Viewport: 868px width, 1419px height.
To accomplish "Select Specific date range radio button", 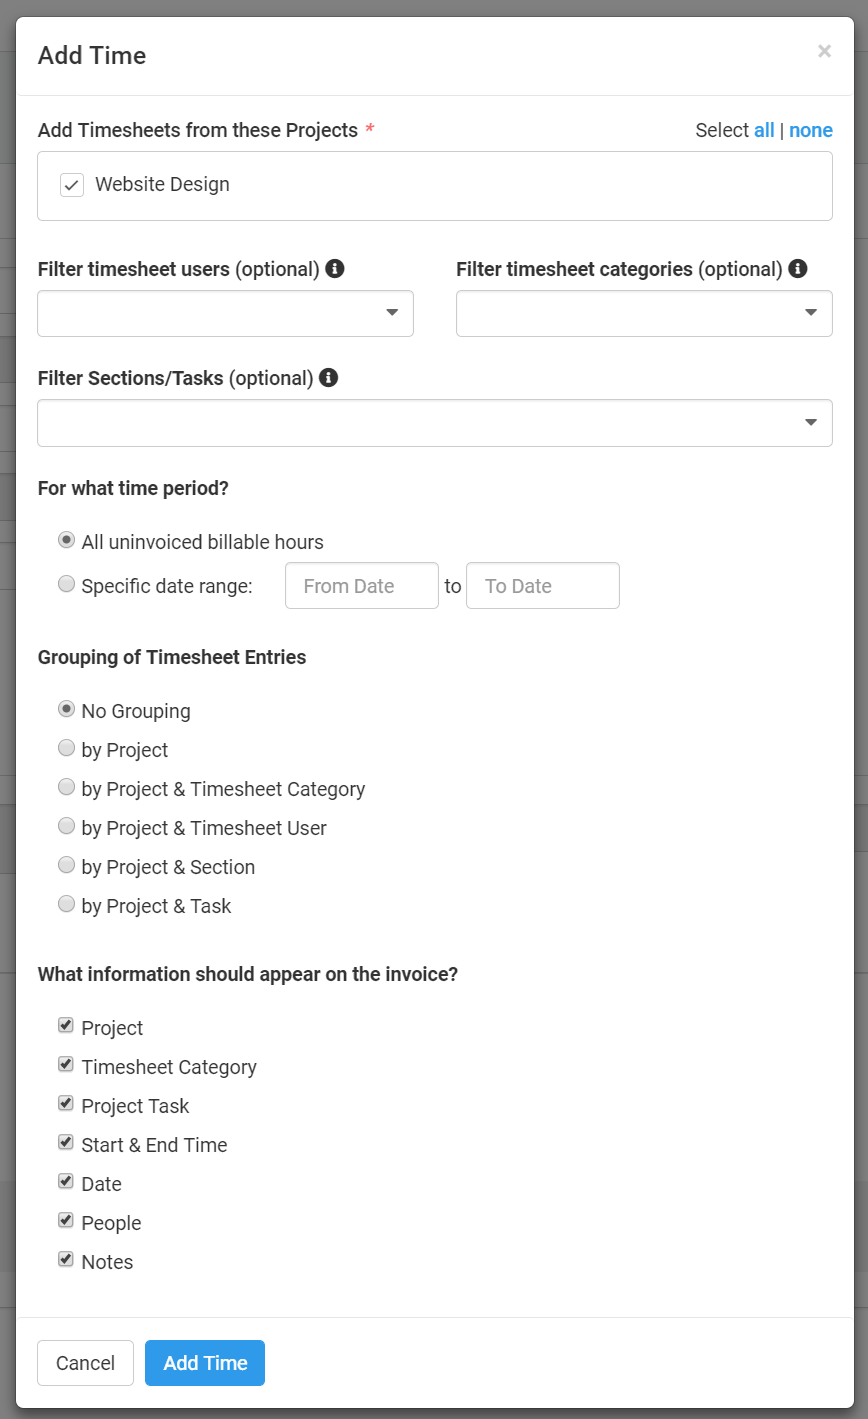I will pyautogui.click(x=66, y=583).
